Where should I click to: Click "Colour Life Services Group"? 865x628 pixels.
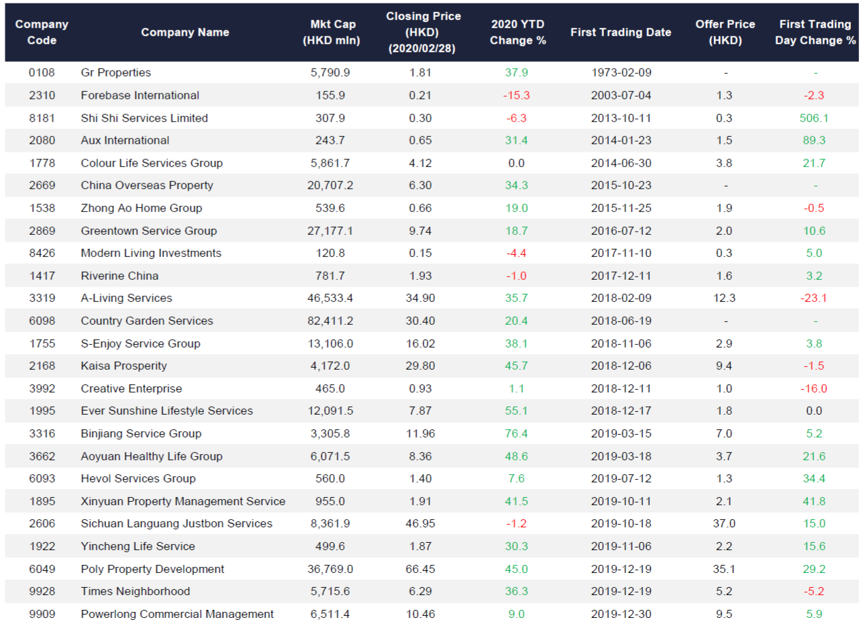click(152, 163)
